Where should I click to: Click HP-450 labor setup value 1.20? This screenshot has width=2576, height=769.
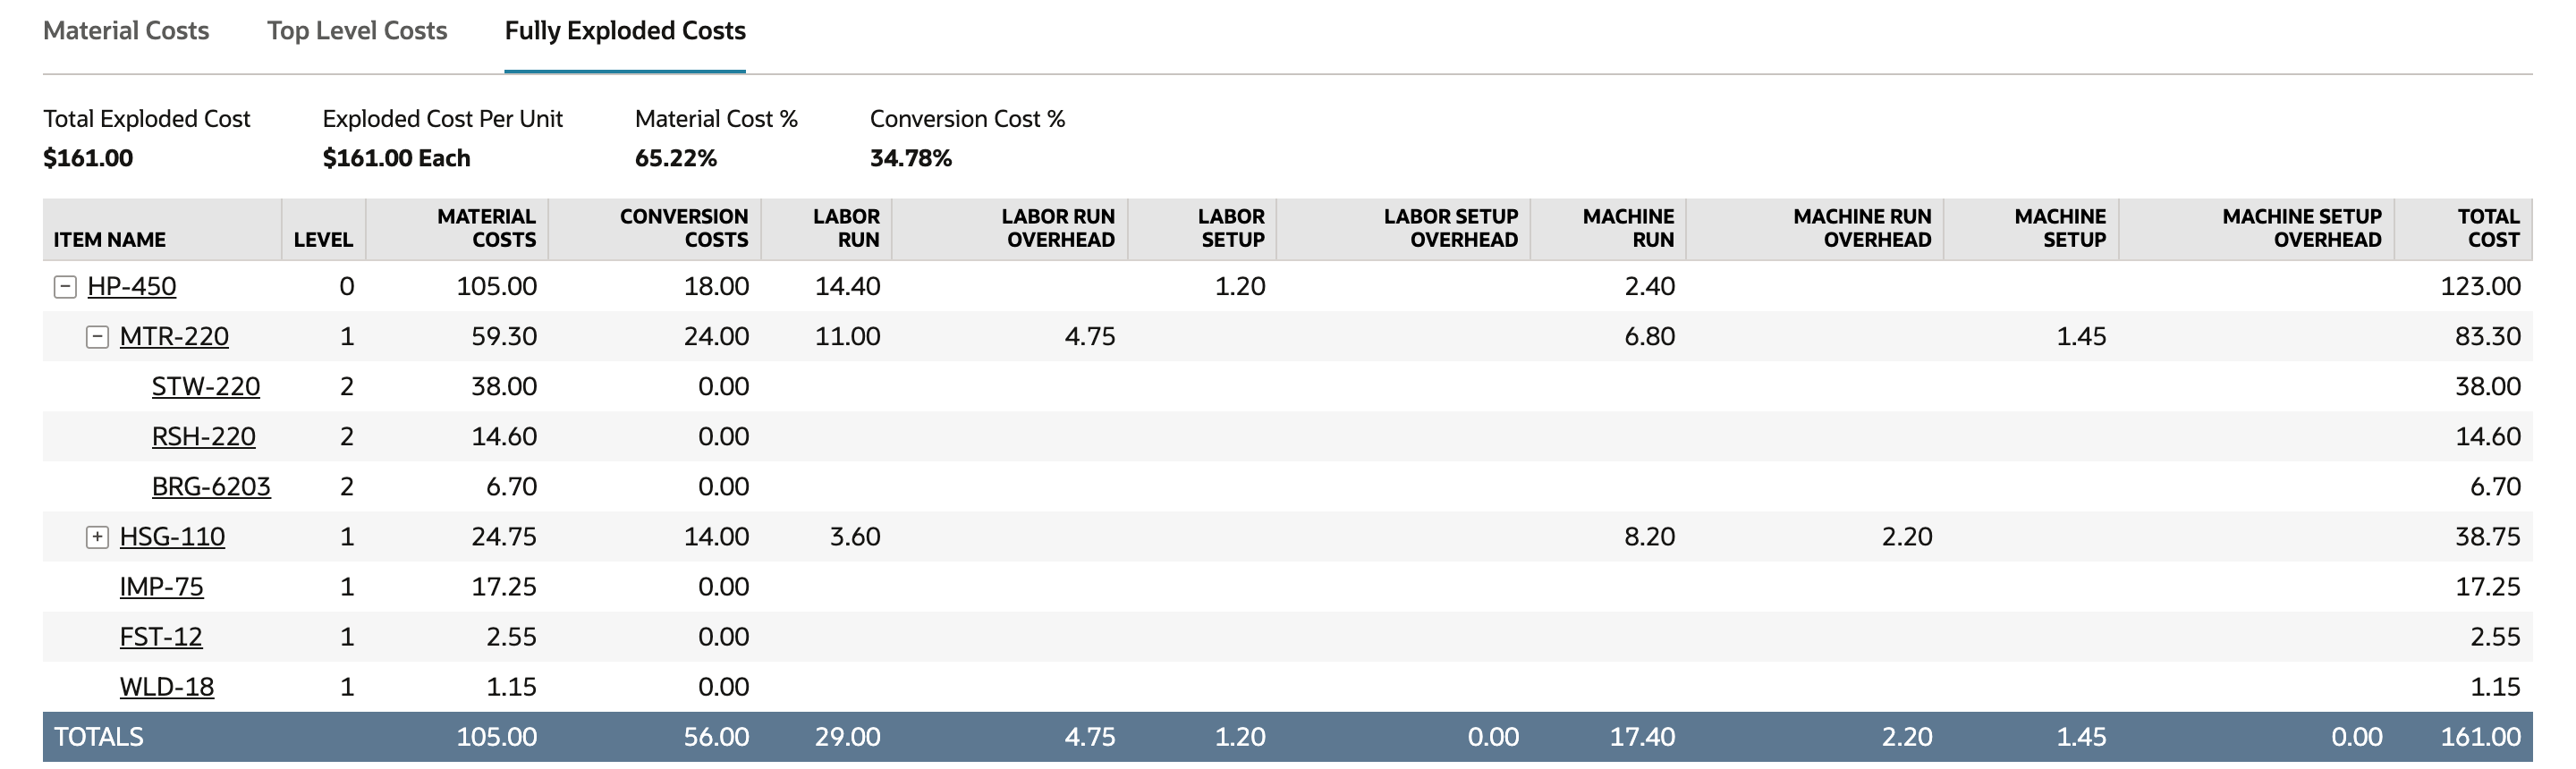pyautogui.click(x=1240, y=286)
